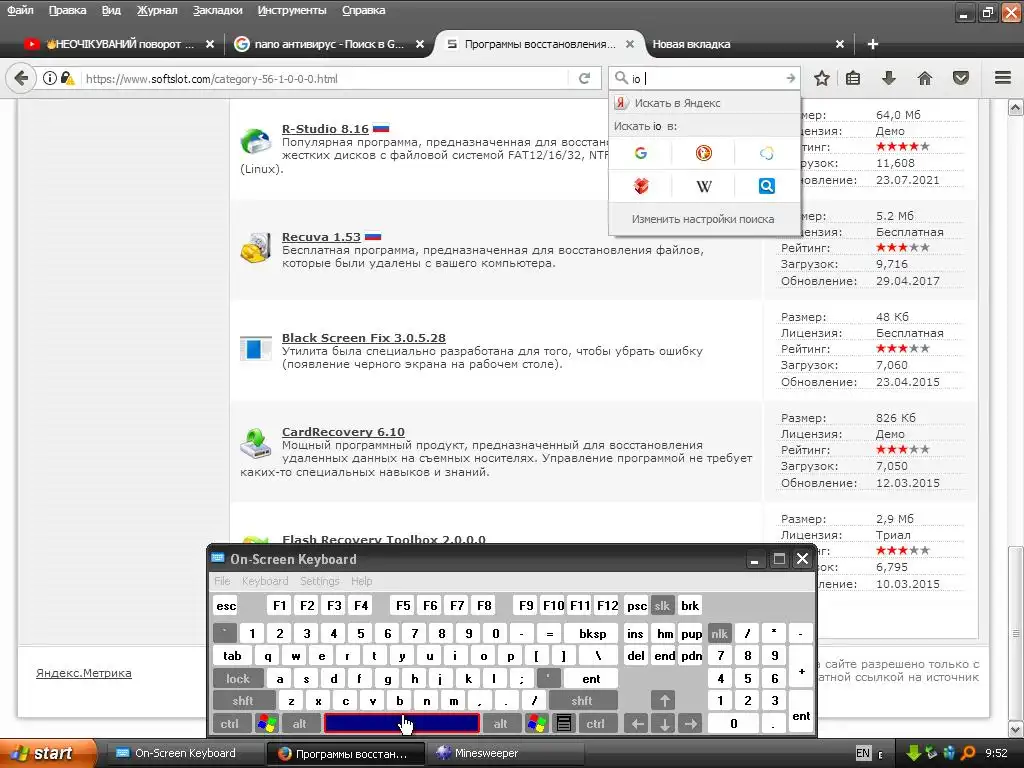Bookmark this page with the star icon
The image size is (1024, 768).
point(822,78)
